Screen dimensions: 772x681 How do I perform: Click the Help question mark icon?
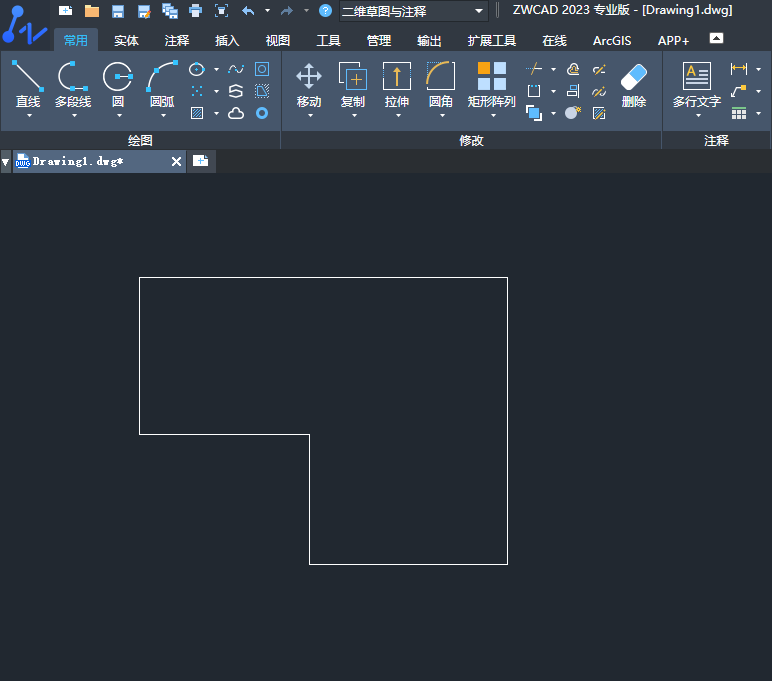click(x=325, y=10)
